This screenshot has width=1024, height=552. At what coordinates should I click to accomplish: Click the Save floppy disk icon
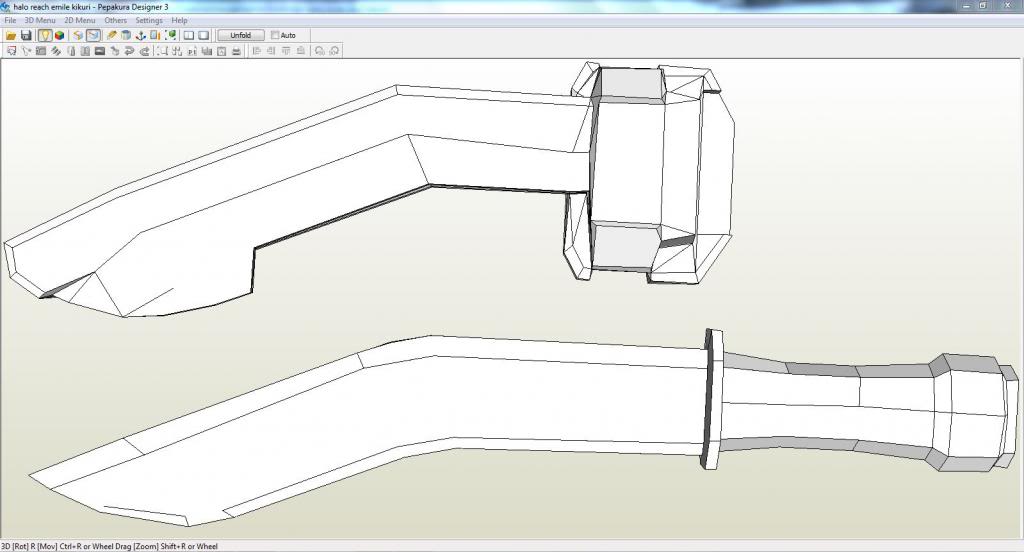26,35
